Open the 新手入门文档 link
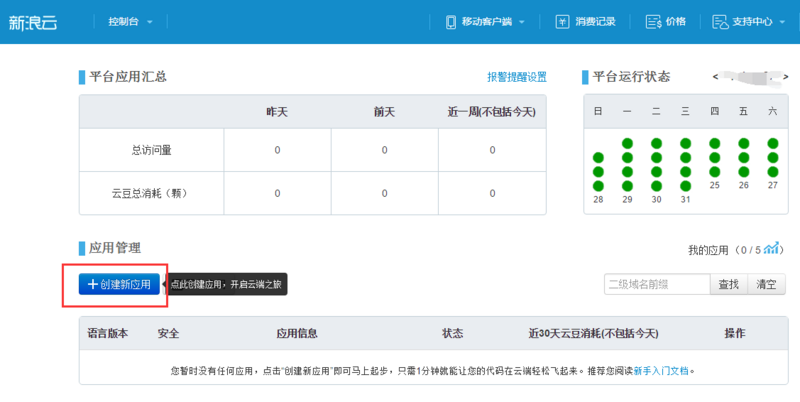Image resolution: width=800 pixels, height=402 pixels. [661, 370]
